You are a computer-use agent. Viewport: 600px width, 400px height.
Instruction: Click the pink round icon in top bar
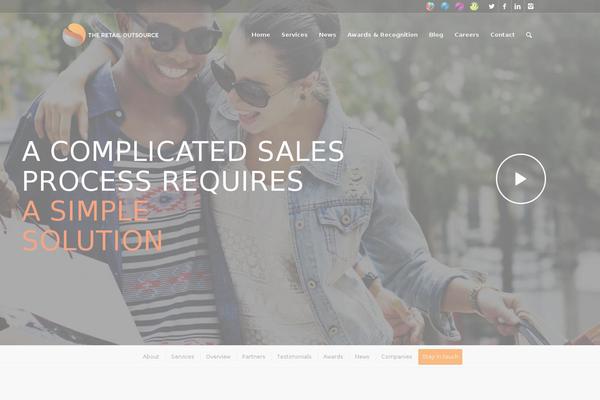460,7
